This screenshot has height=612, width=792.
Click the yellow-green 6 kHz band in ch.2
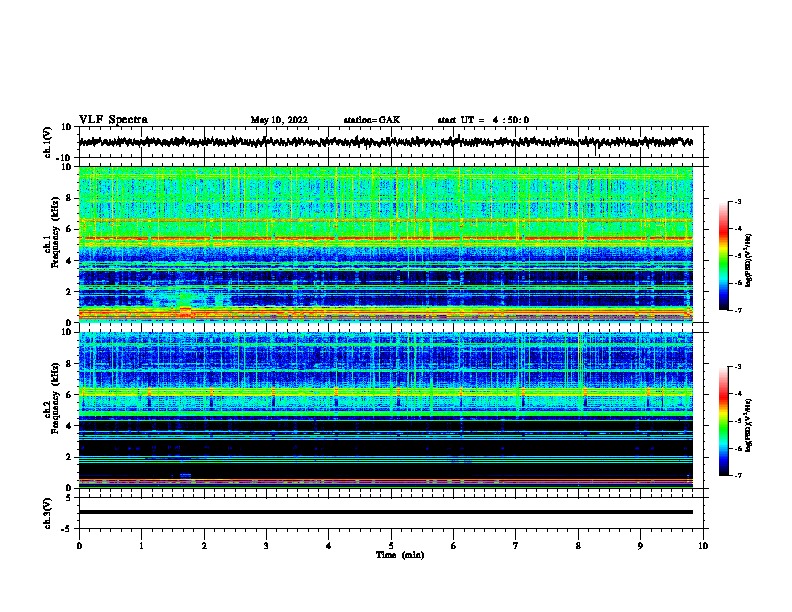click(x=385, y=392)
